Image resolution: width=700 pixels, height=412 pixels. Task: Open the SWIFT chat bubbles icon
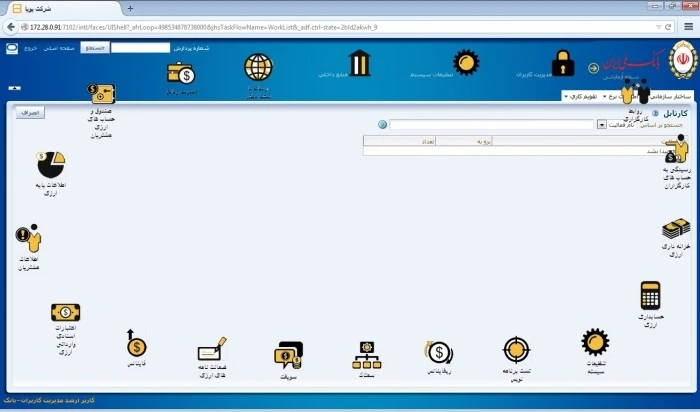[x=288, y=355]
